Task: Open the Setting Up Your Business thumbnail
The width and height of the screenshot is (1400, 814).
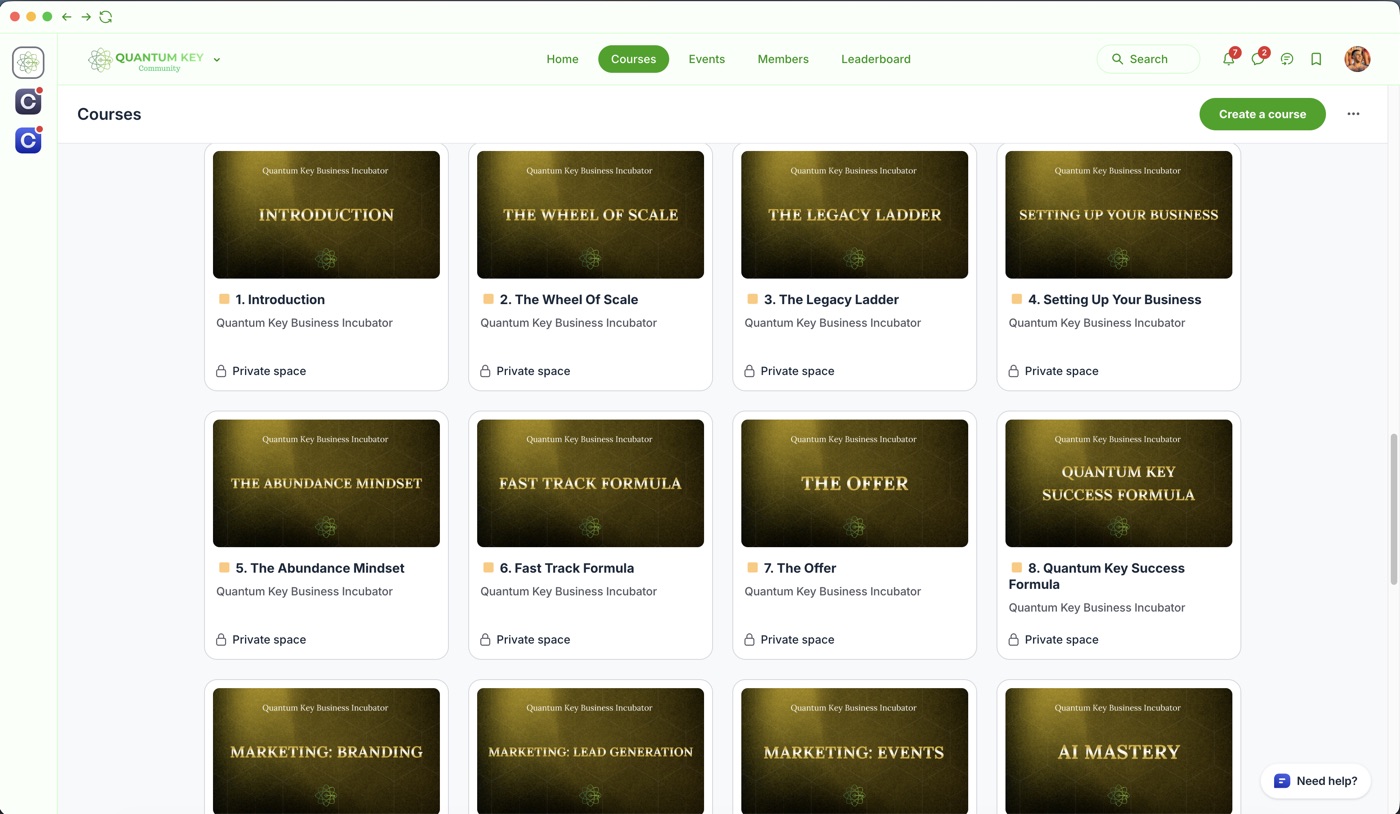Action: tap(1118, 215)
